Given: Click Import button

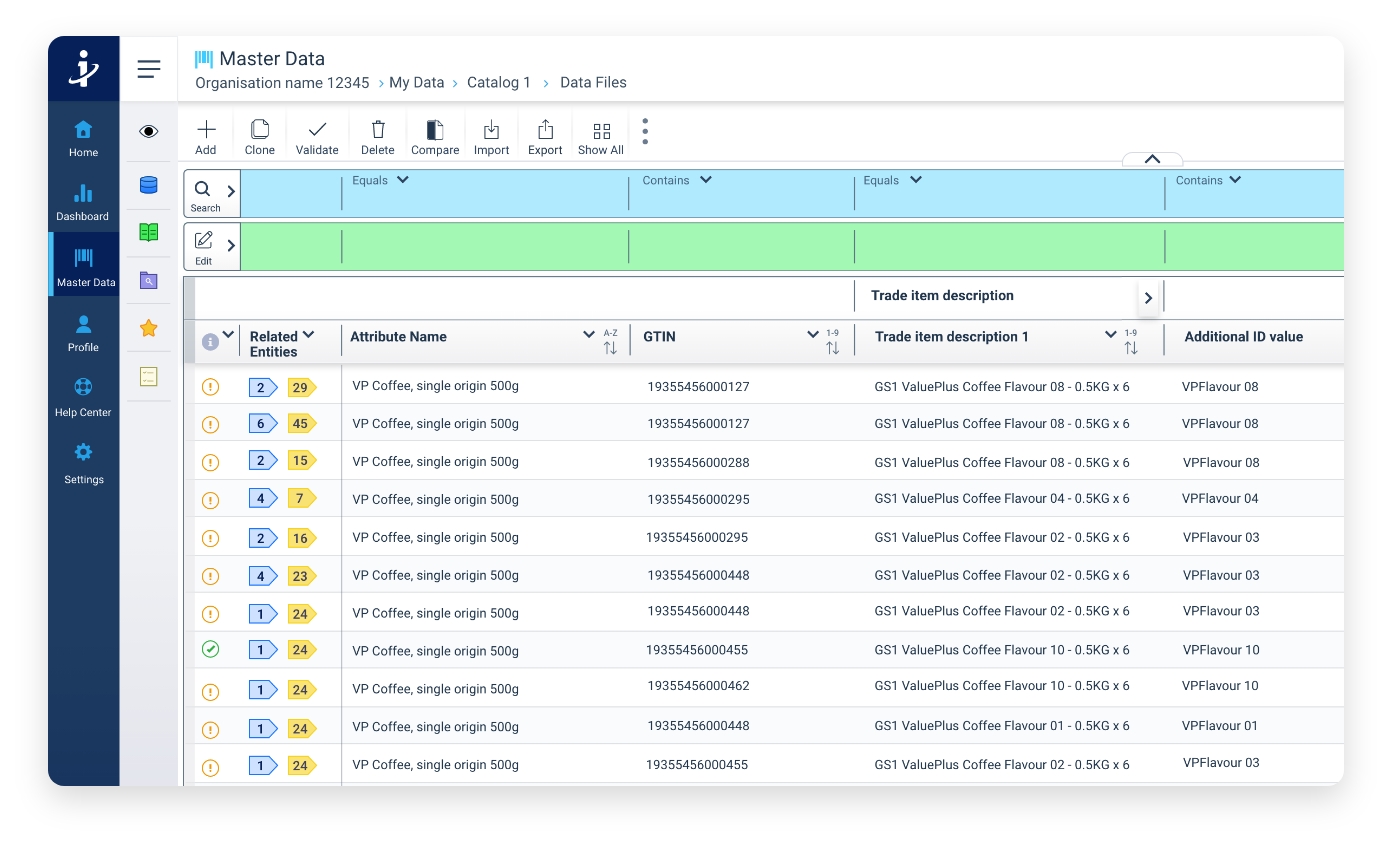Looking at the screenshot, I should [491, 138].
